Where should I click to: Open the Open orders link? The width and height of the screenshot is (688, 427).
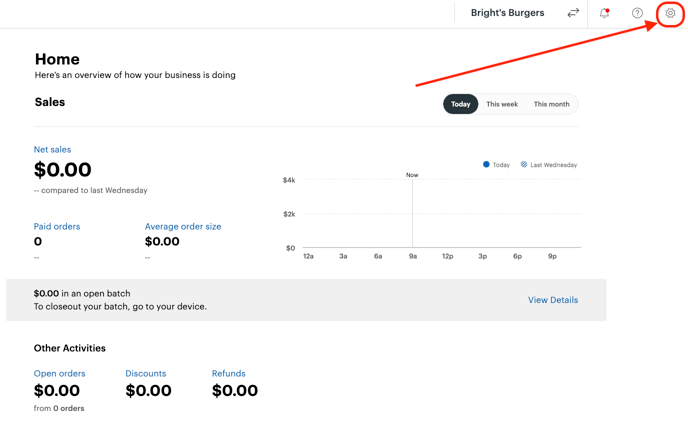click(x=60, y=373)
